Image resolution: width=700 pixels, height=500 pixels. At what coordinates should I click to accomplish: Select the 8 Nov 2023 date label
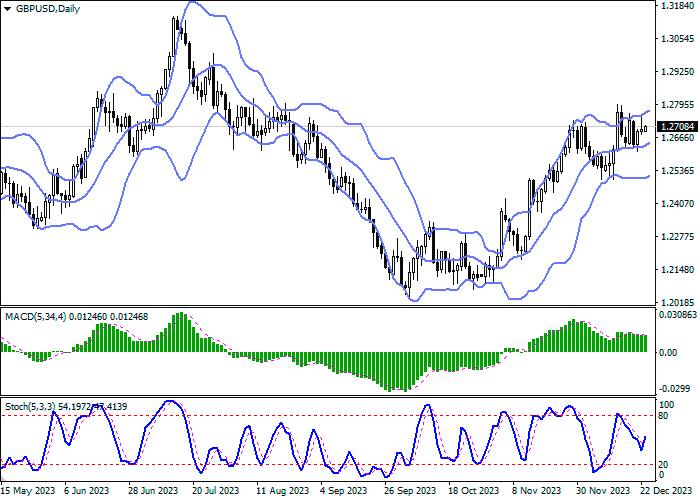tap(536, 490)
